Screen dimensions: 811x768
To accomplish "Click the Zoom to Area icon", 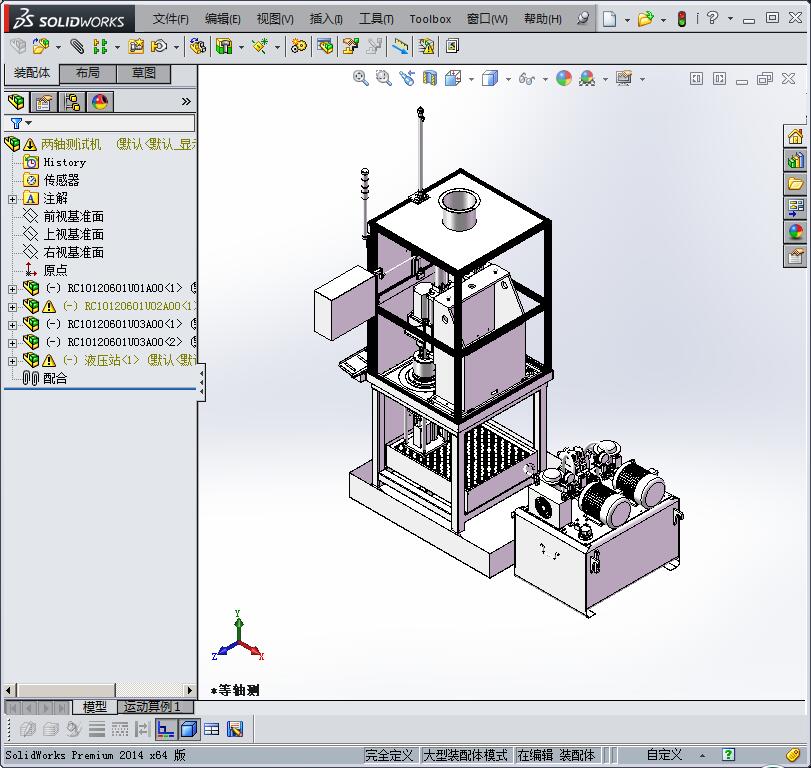I will click(x=383, y=79).
